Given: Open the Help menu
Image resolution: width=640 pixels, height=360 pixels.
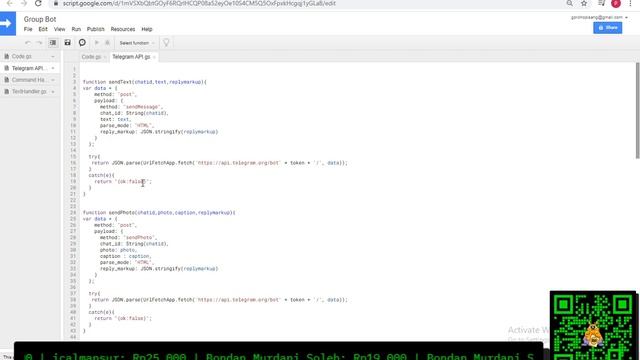Looking at the screenshot, I should pos(147,29).
